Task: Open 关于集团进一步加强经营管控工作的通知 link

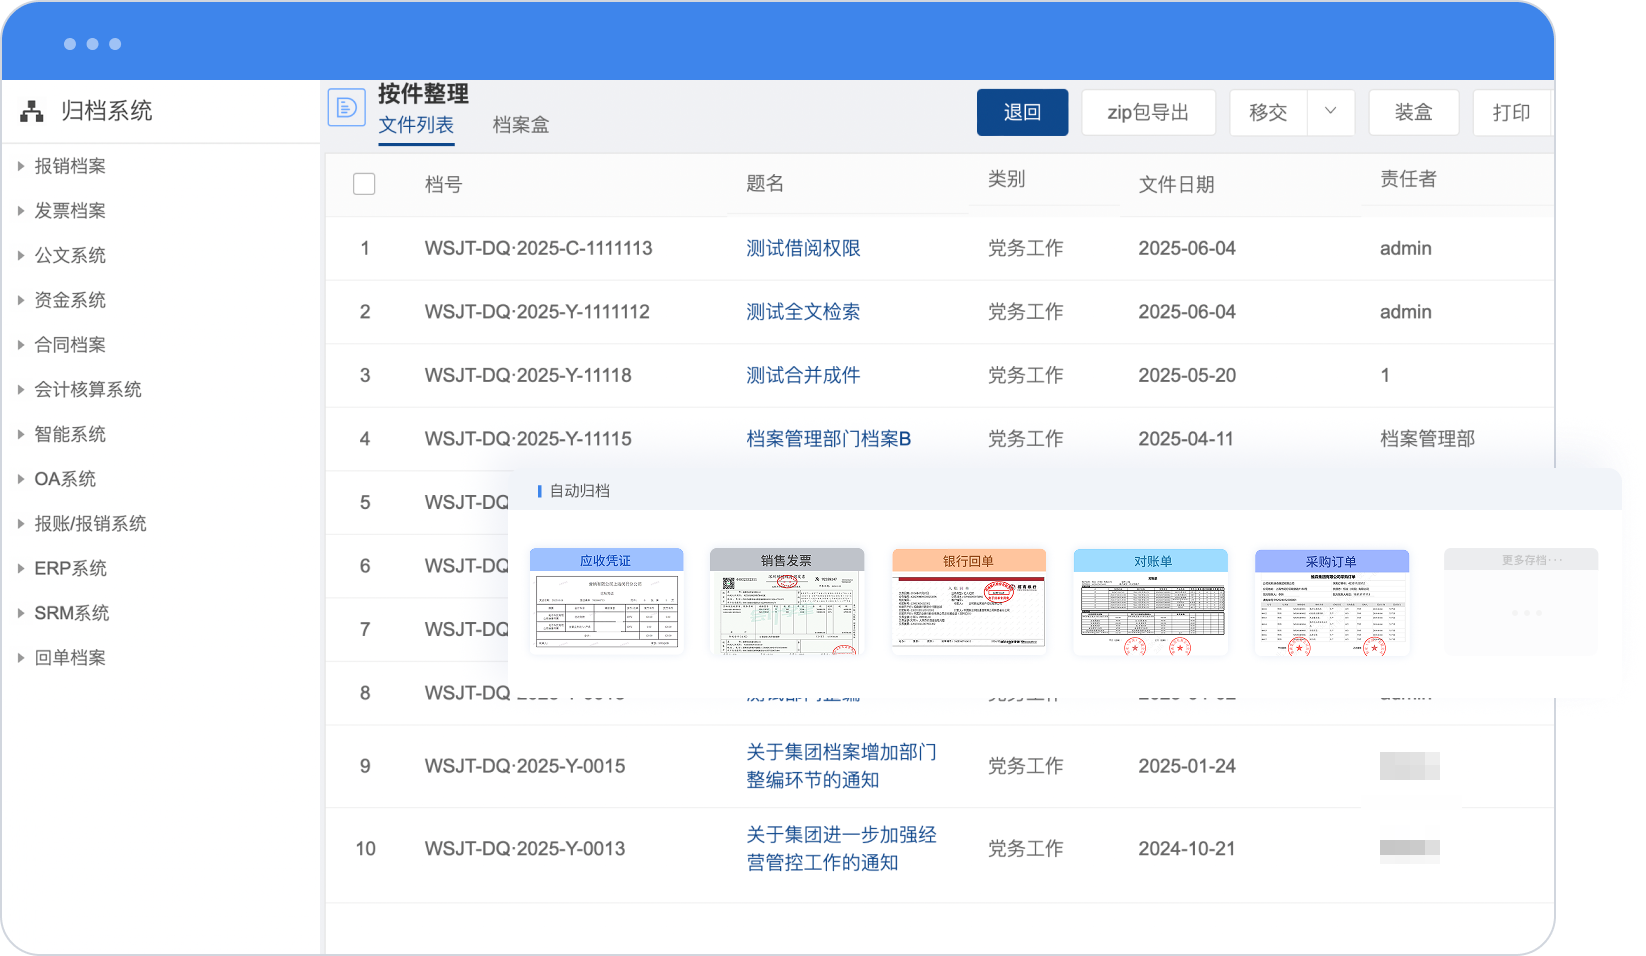Action: click(x=841, y=849)
